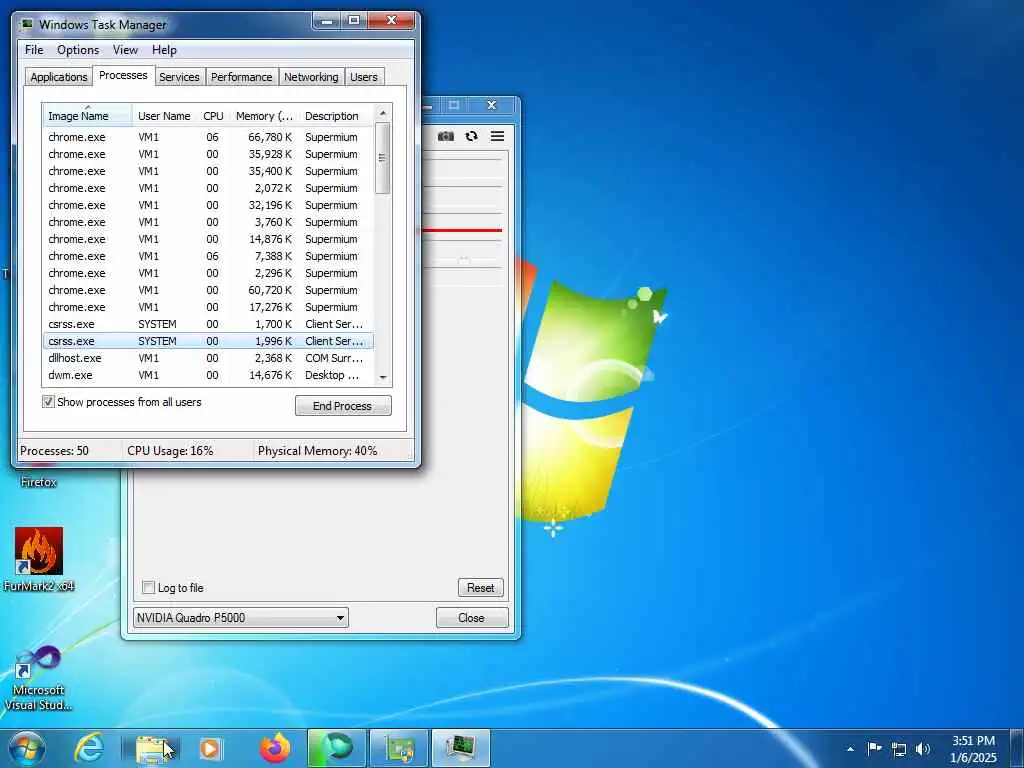The image size is (1024, 768).
Task: Open Firefox from the taskbar
Action: [x=275, y=748]
